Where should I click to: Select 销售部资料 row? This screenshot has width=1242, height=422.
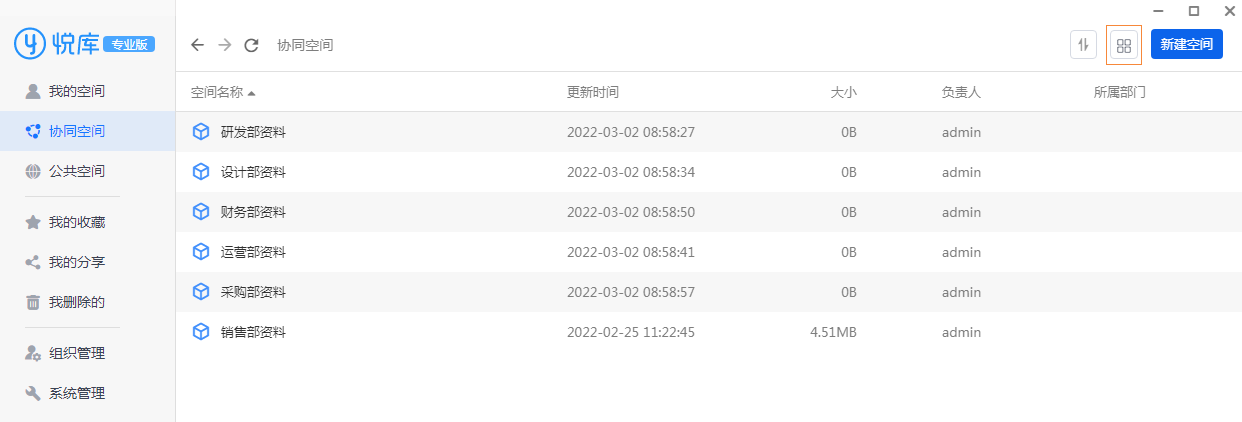[x=709, y=332]
